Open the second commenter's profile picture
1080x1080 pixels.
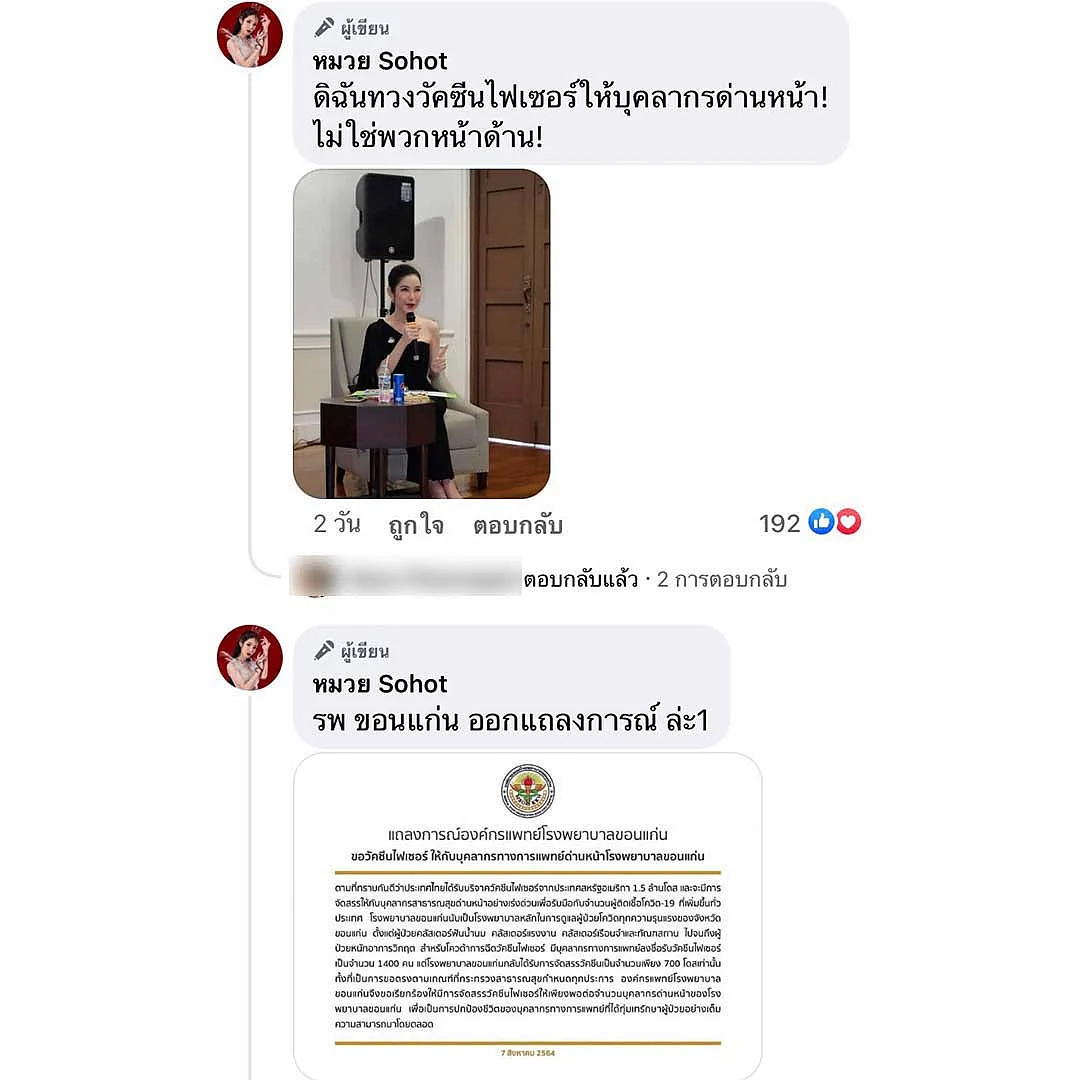coord(249,657)
